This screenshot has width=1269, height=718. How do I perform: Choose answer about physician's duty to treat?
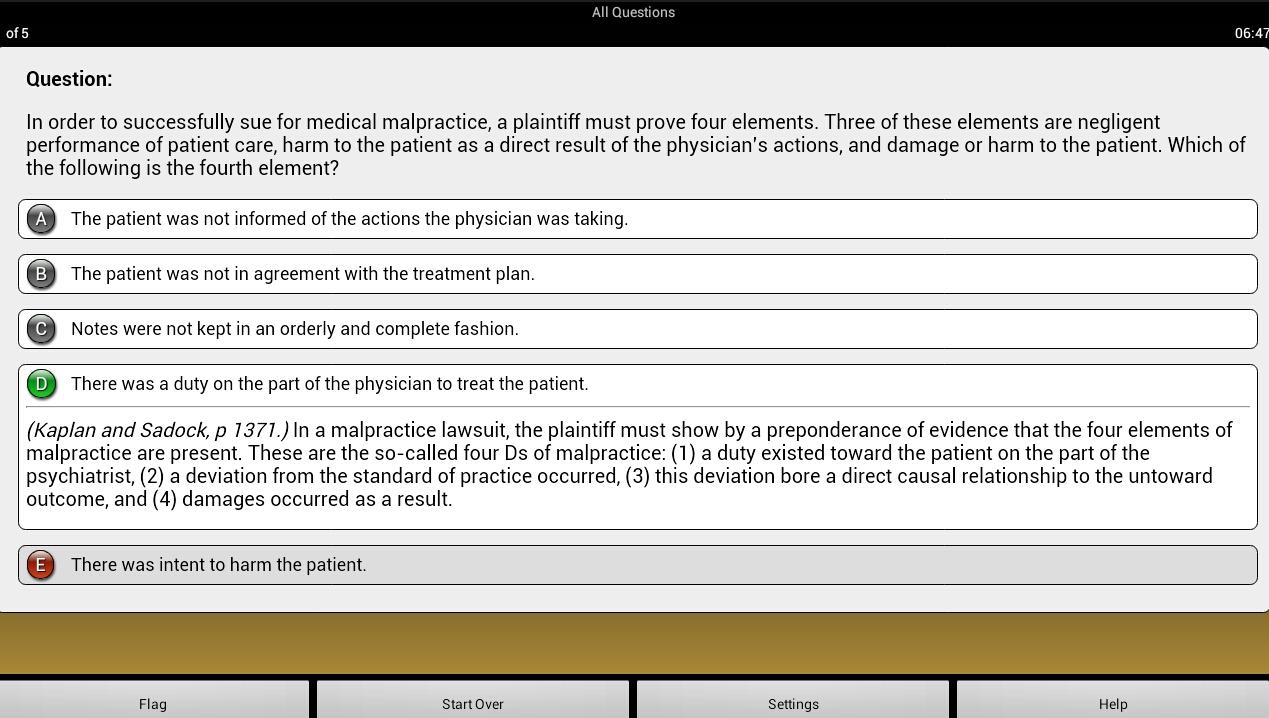[x=637, y=384]
